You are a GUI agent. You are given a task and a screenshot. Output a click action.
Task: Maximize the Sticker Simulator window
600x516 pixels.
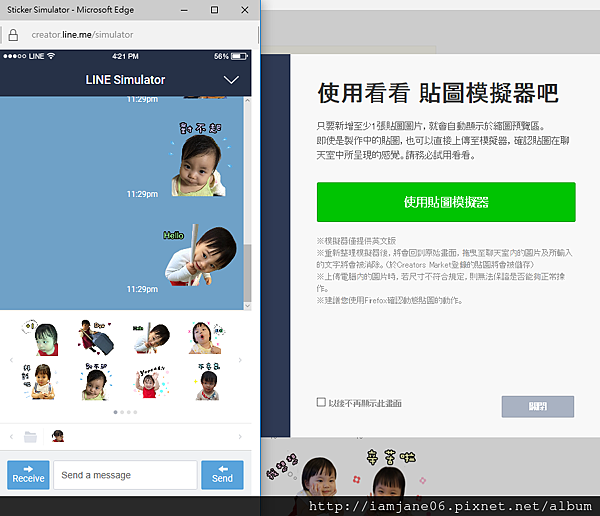tap(214, 10)
